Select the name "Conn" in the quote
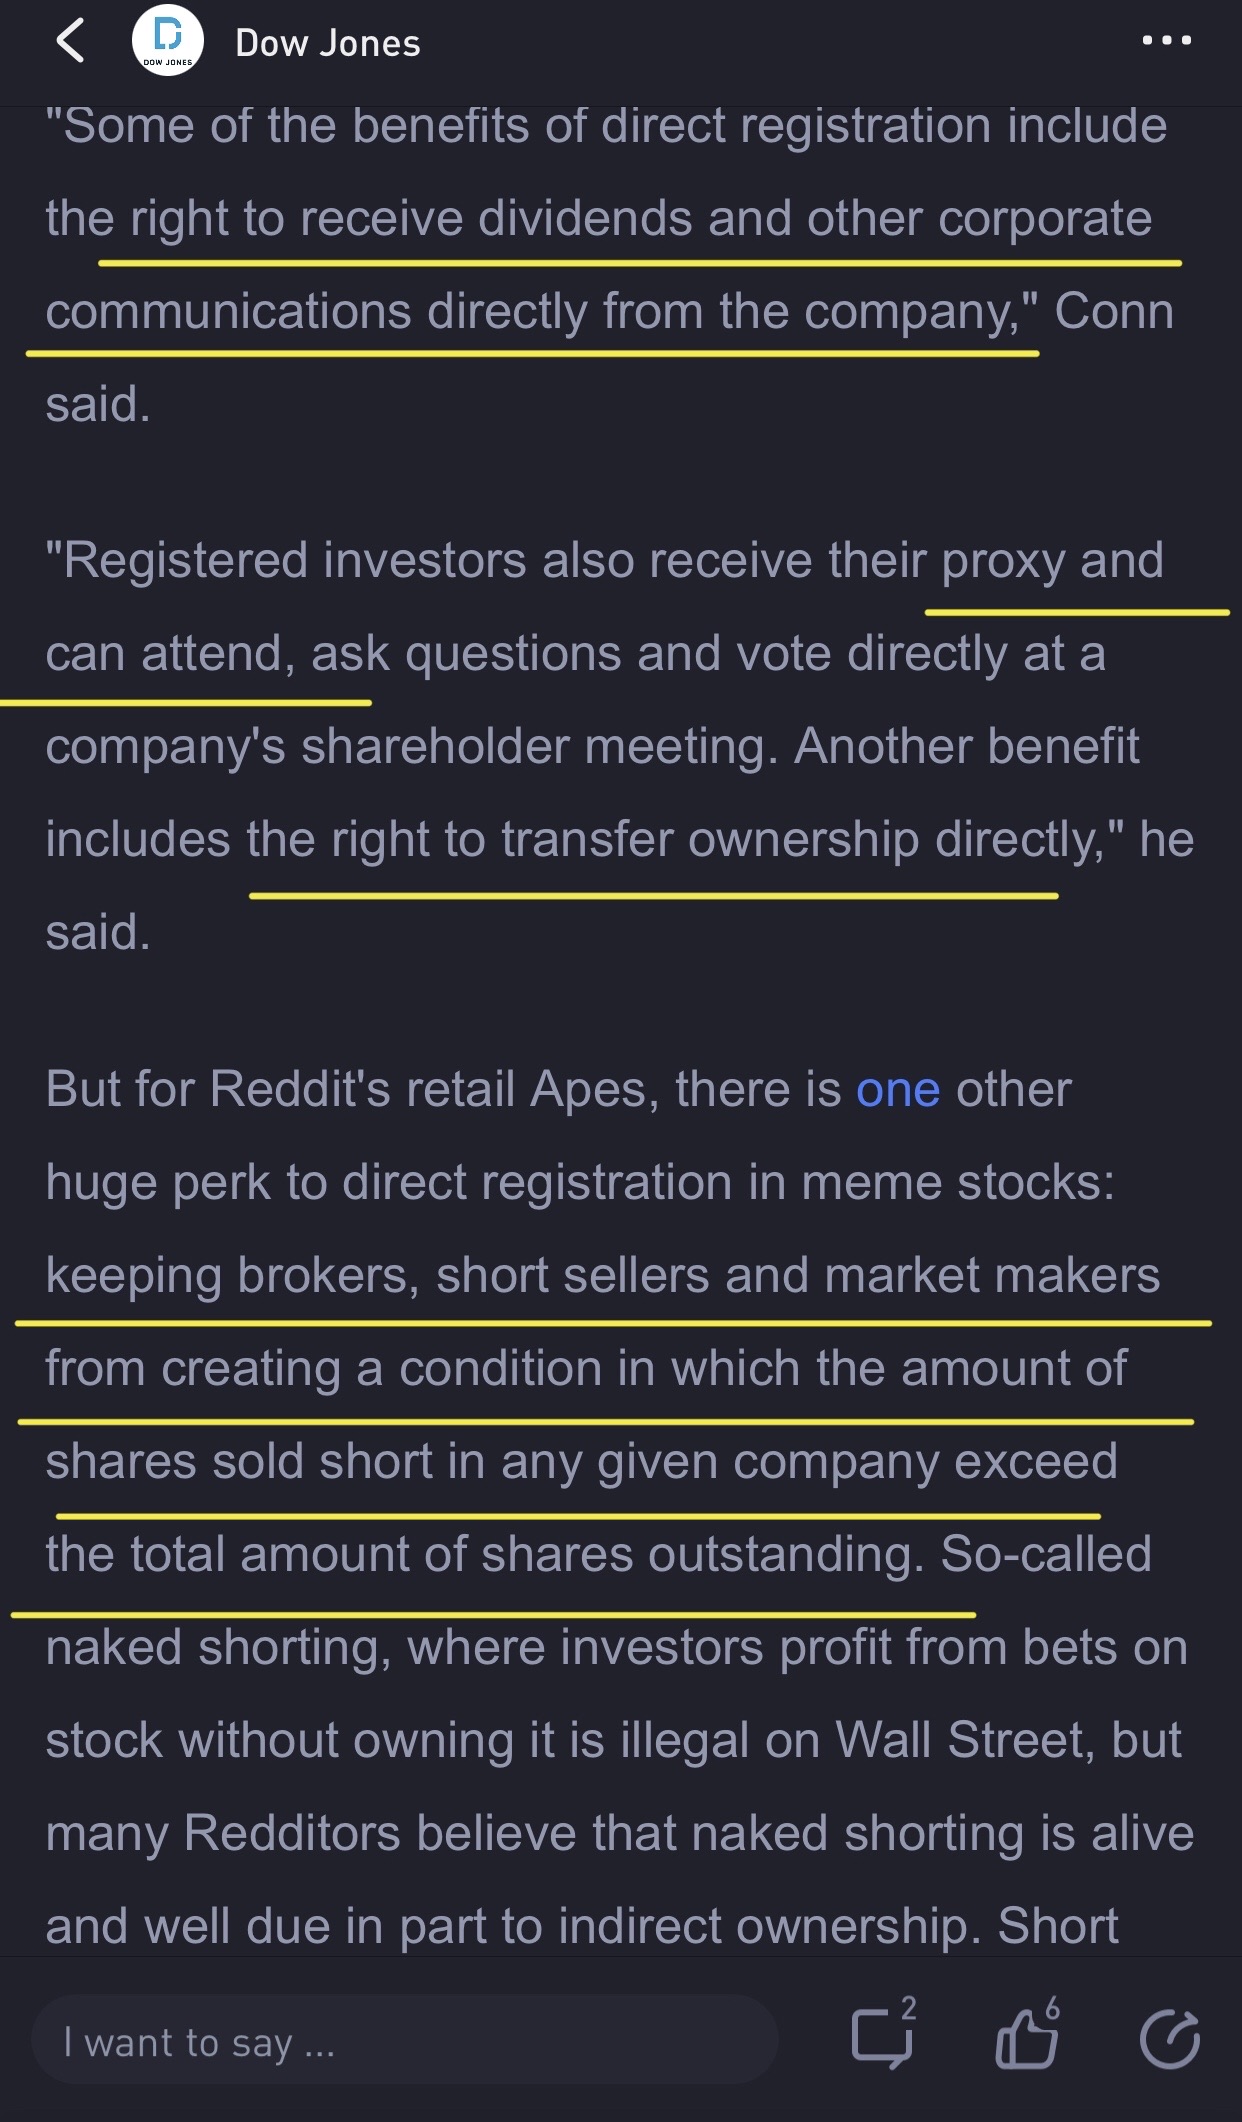Screen dimensions: 1242x2122 click(1114, 311)
